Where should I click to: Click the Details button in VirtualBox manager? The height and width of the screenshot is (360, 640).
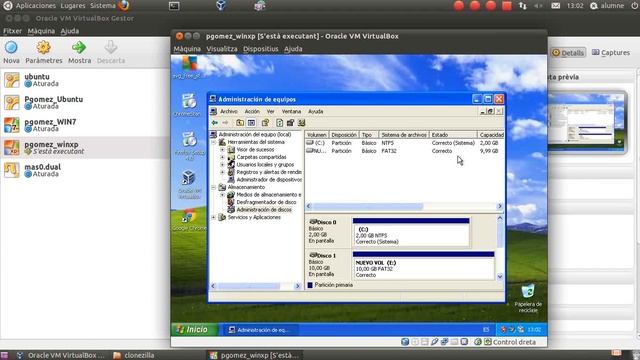click(x=568, y=53)
